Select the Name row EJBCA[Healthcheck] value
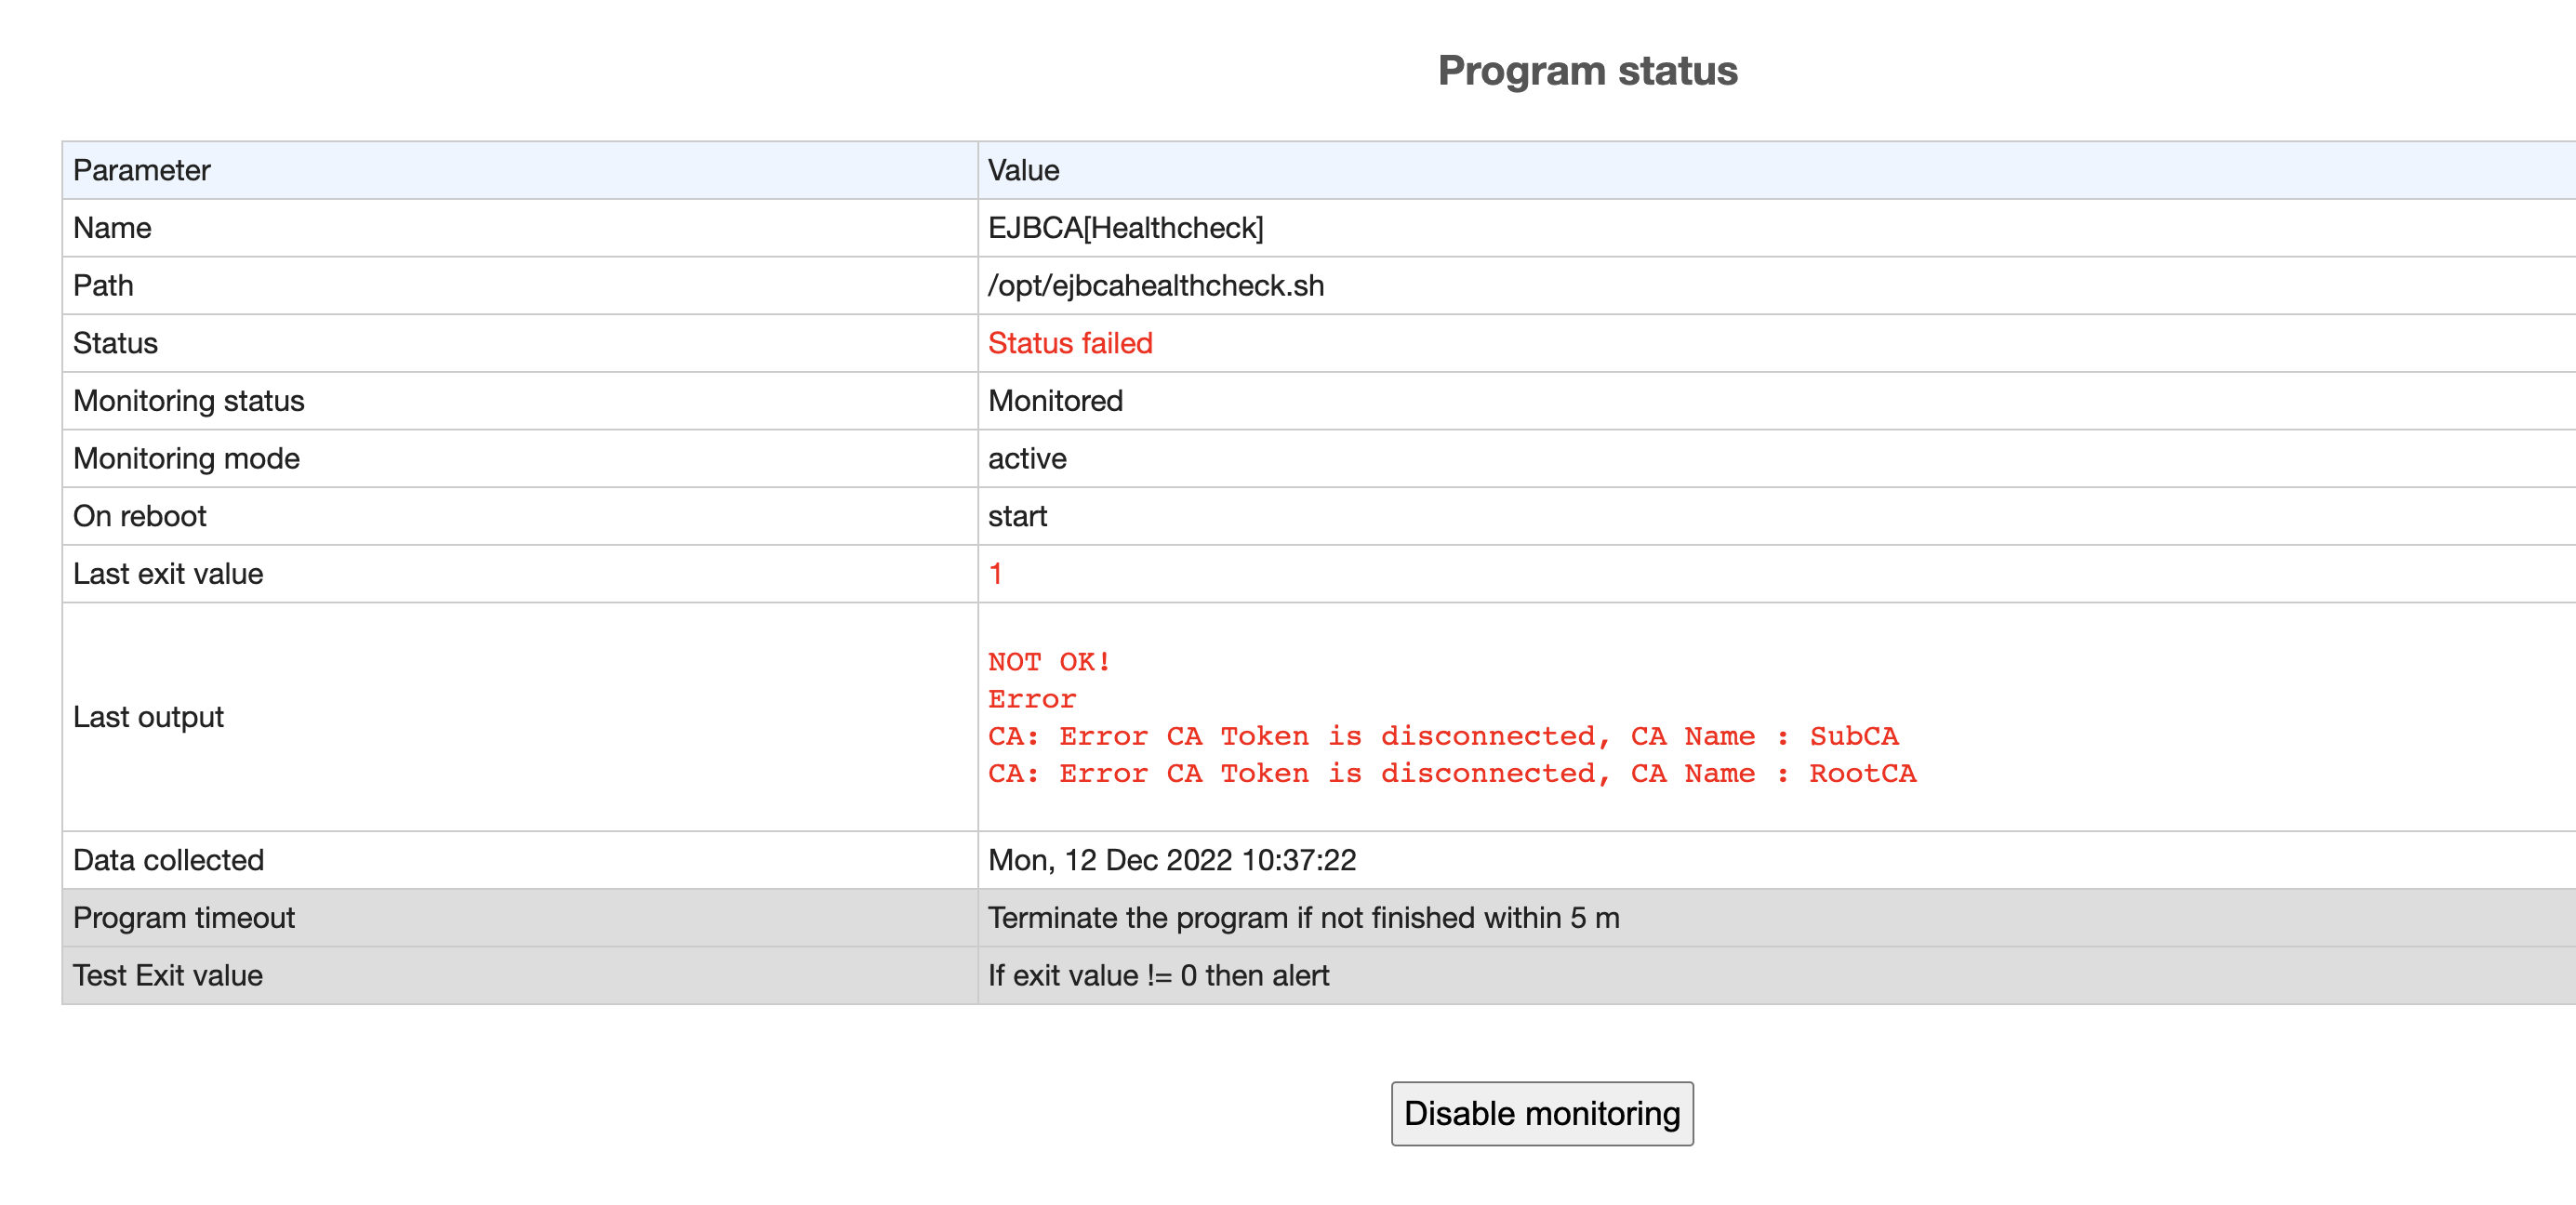2576x1205 pixels. pos(1126,227)
